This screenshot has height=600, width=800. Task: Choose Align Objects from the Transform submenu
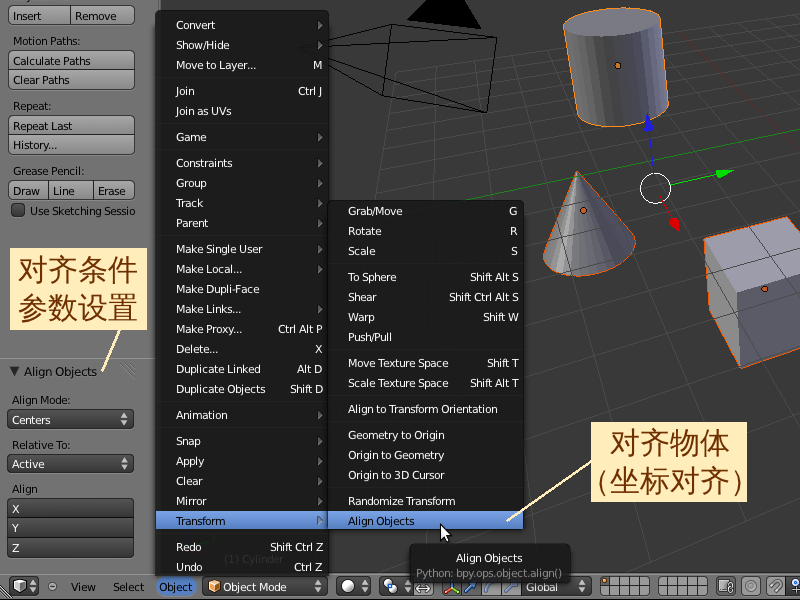click(x=426, y=521)
